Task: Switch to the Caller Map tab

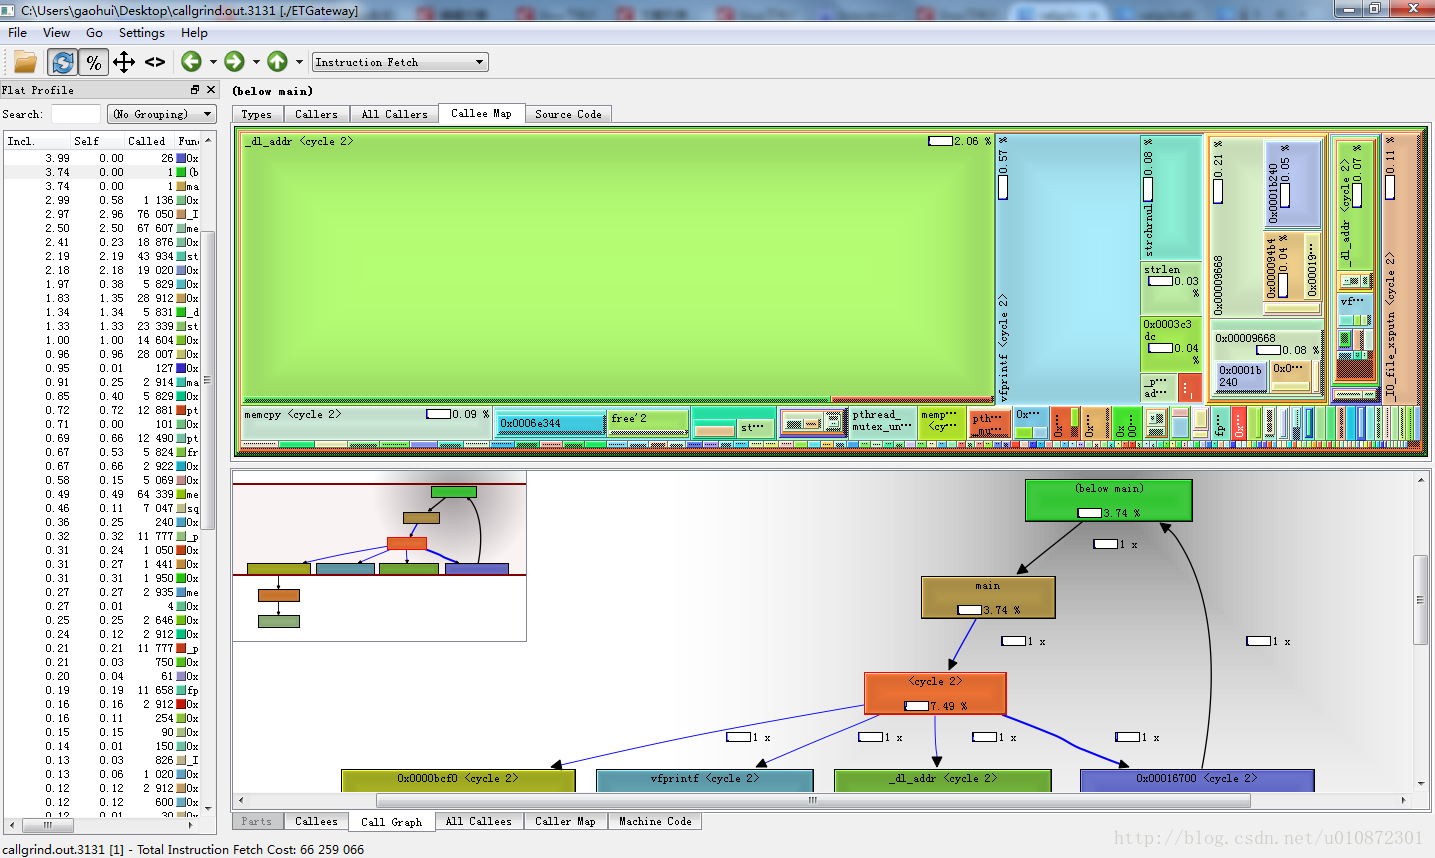Action: pos(565,821)
